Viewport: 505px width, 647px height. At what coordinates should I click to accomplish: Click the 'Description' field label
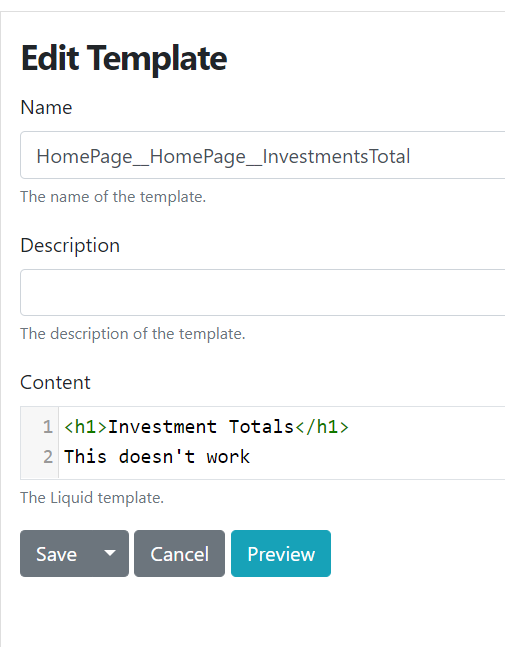[70, 246]
